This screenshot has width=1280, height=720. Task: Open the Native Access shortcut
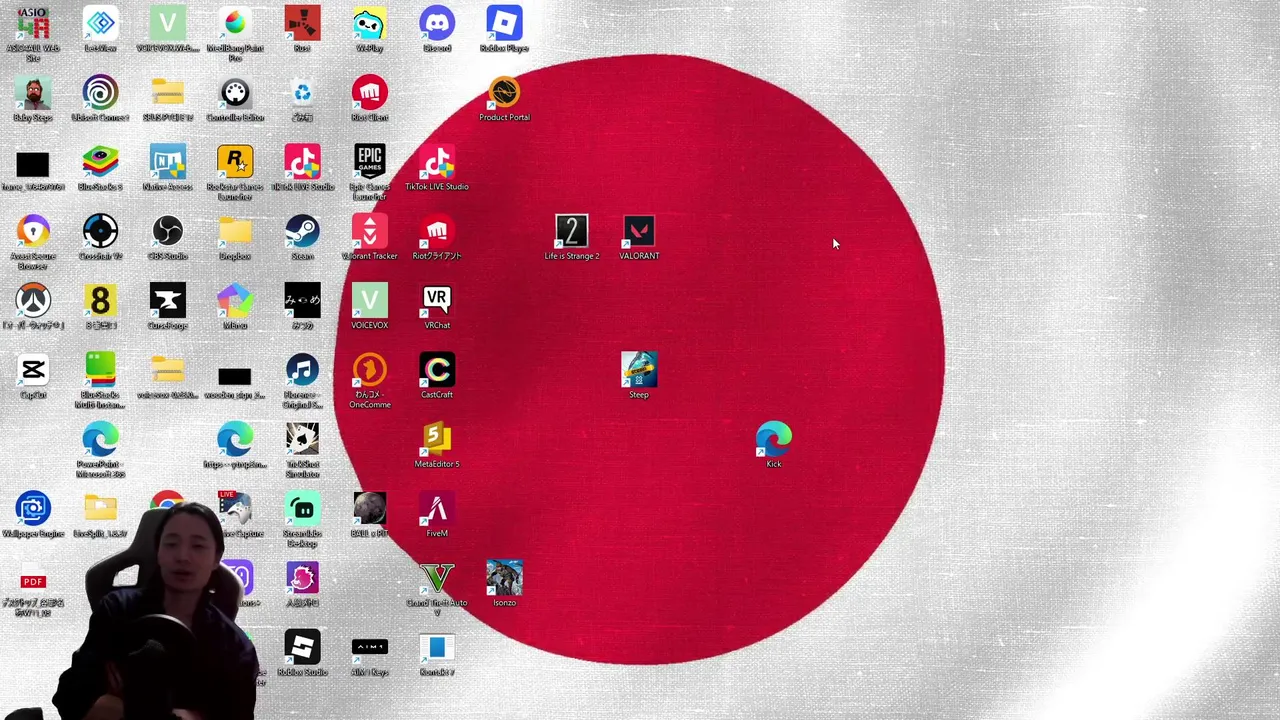167,162
